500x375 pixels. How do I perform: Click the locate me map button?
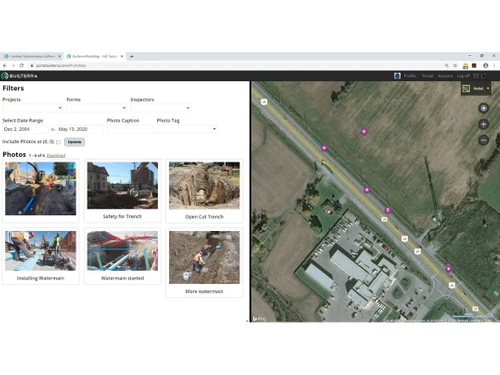tap(484, 108)
